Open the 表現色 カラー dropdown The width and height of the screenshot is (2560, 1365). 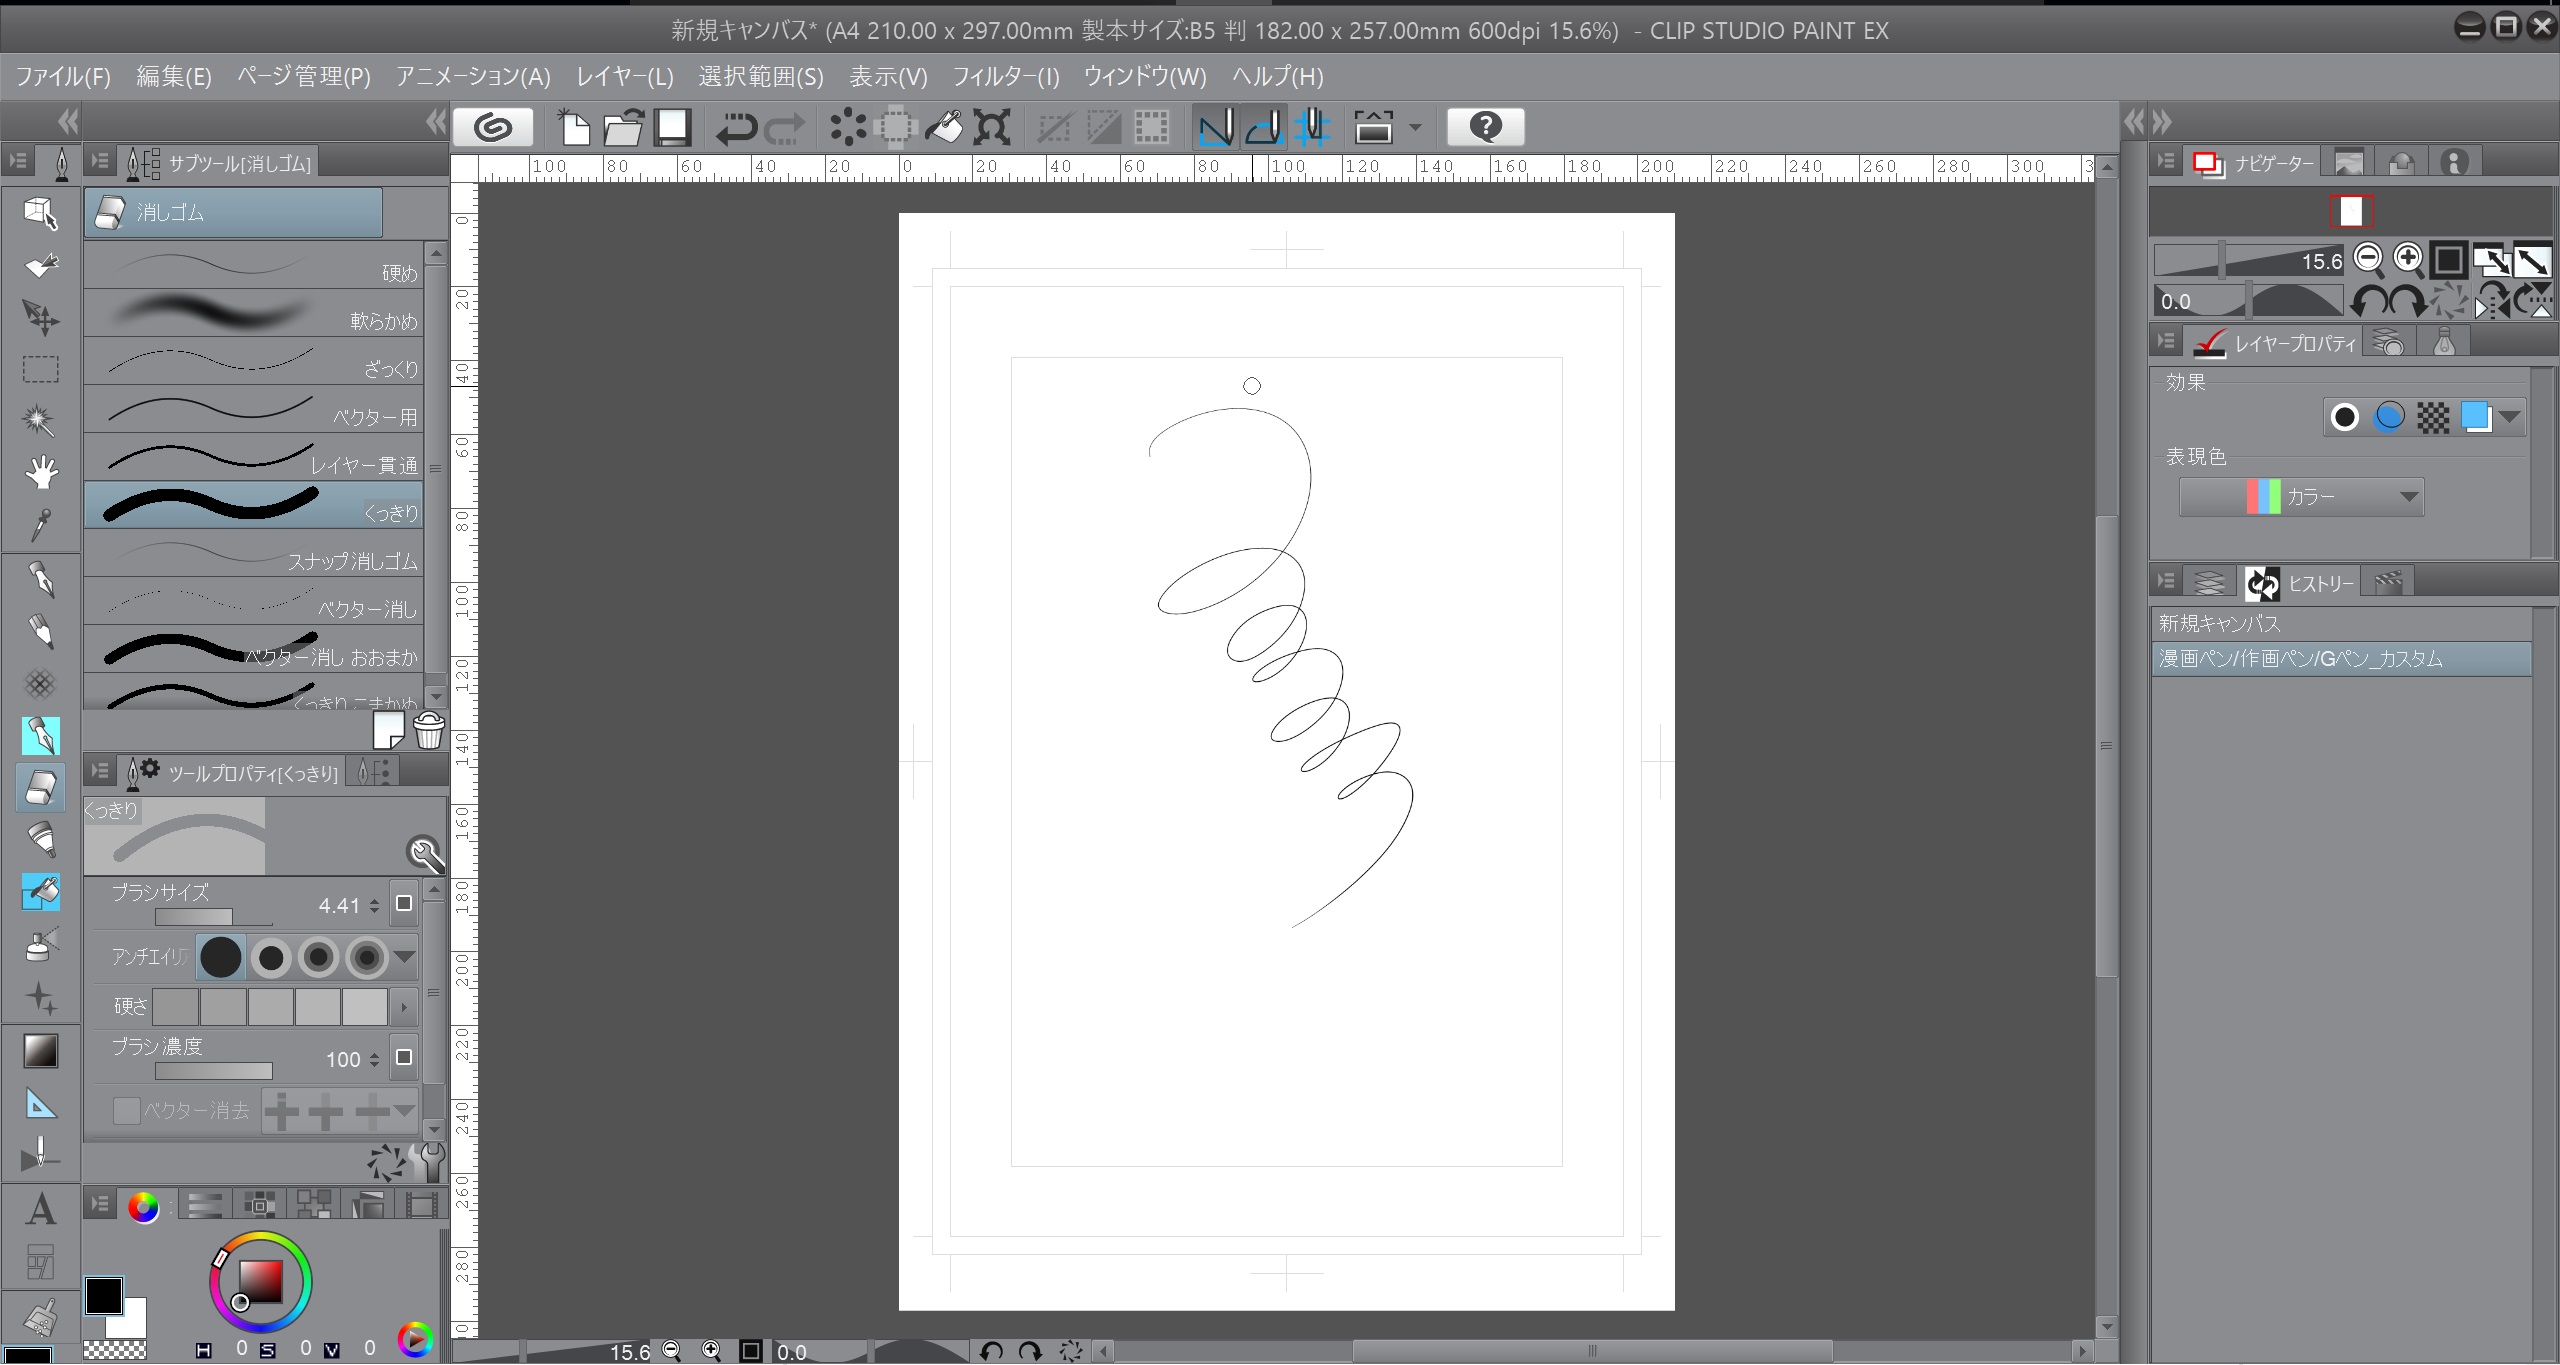pos(2301,497)
